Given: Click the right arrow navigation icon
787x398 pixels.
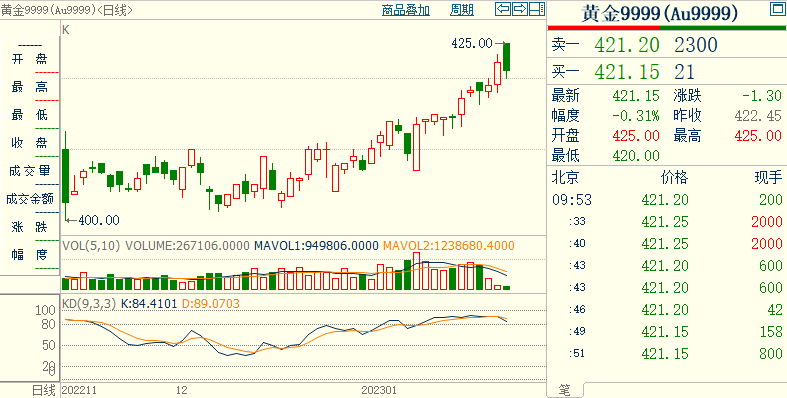Looking at the screenshot, I should (x=520, y=9).
